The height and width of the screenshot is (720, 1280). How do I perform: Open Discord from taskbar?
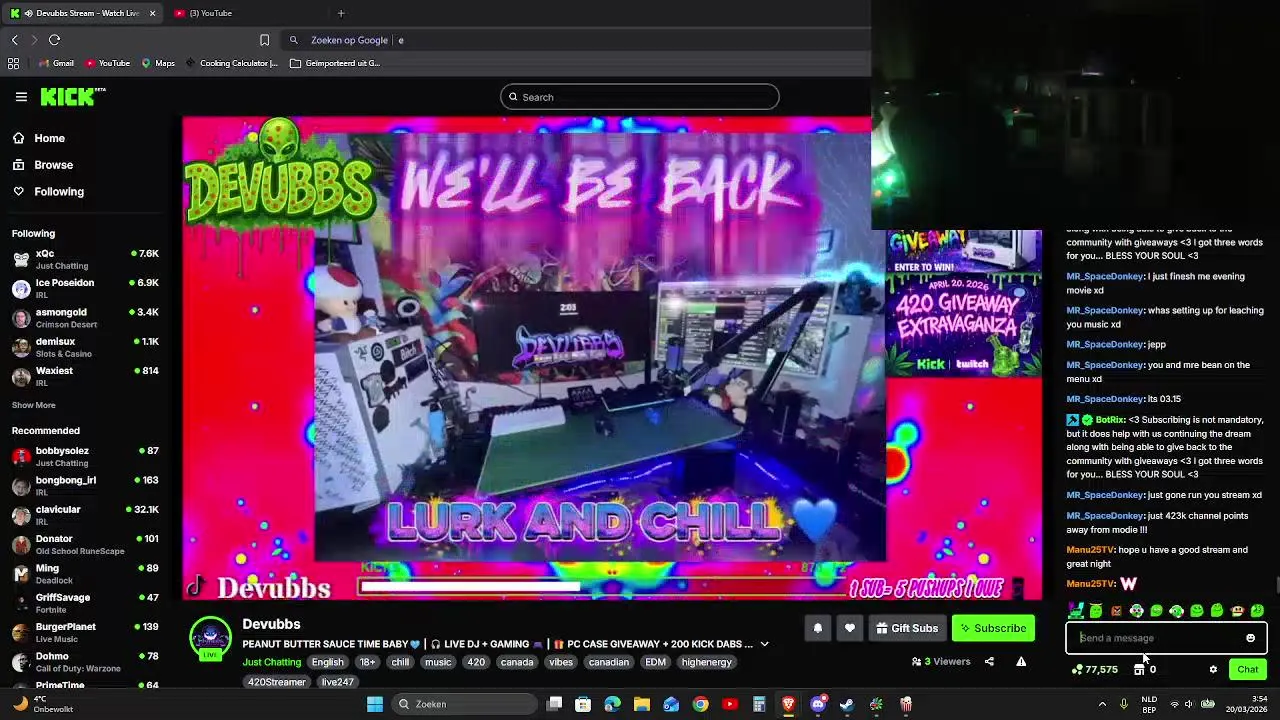pos(818,704)
